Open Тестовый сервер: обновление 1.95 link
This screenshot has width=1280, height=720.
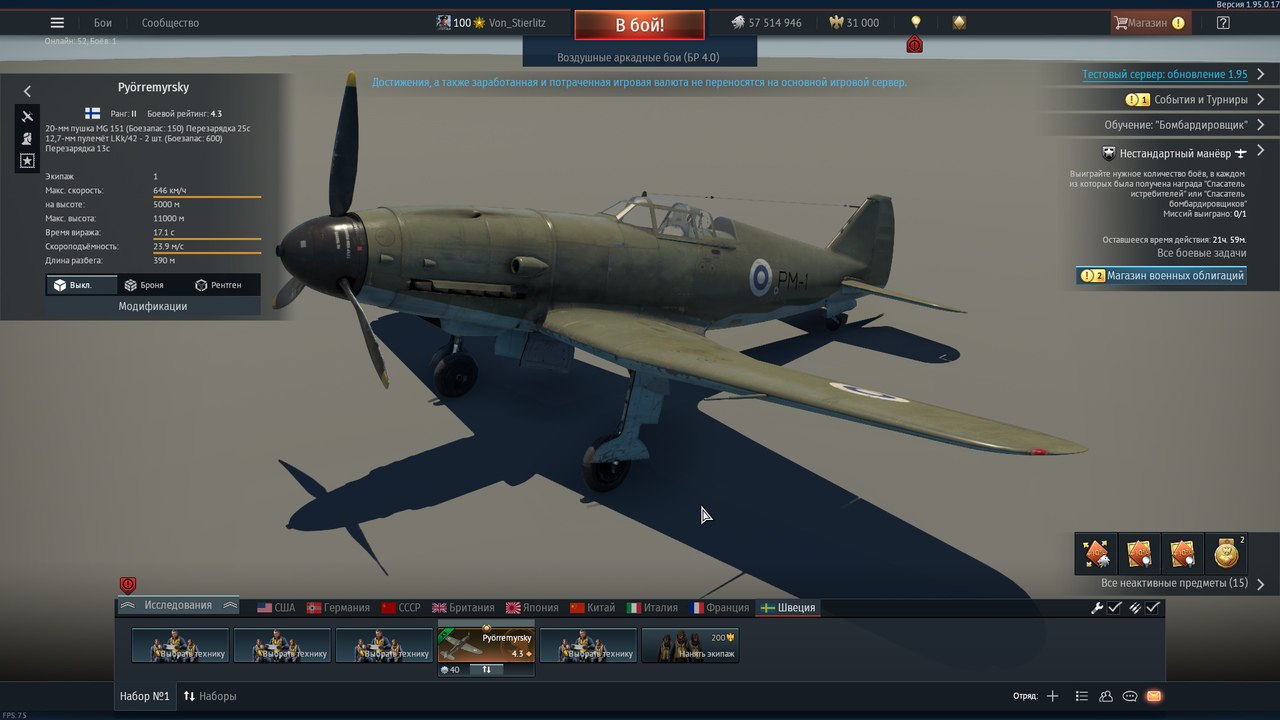pos(1164,75)
